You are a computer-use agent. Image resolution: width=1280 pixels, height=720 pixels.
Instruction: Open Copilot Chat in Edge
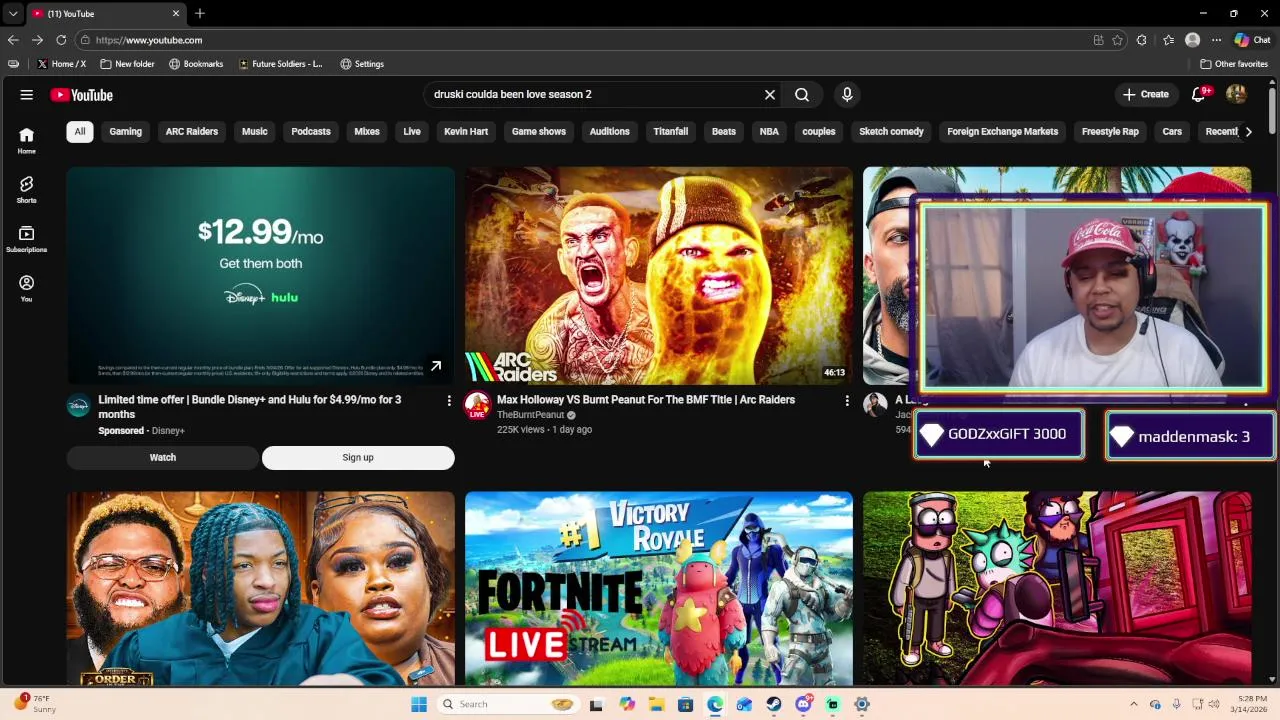[x=1253, y=40]
